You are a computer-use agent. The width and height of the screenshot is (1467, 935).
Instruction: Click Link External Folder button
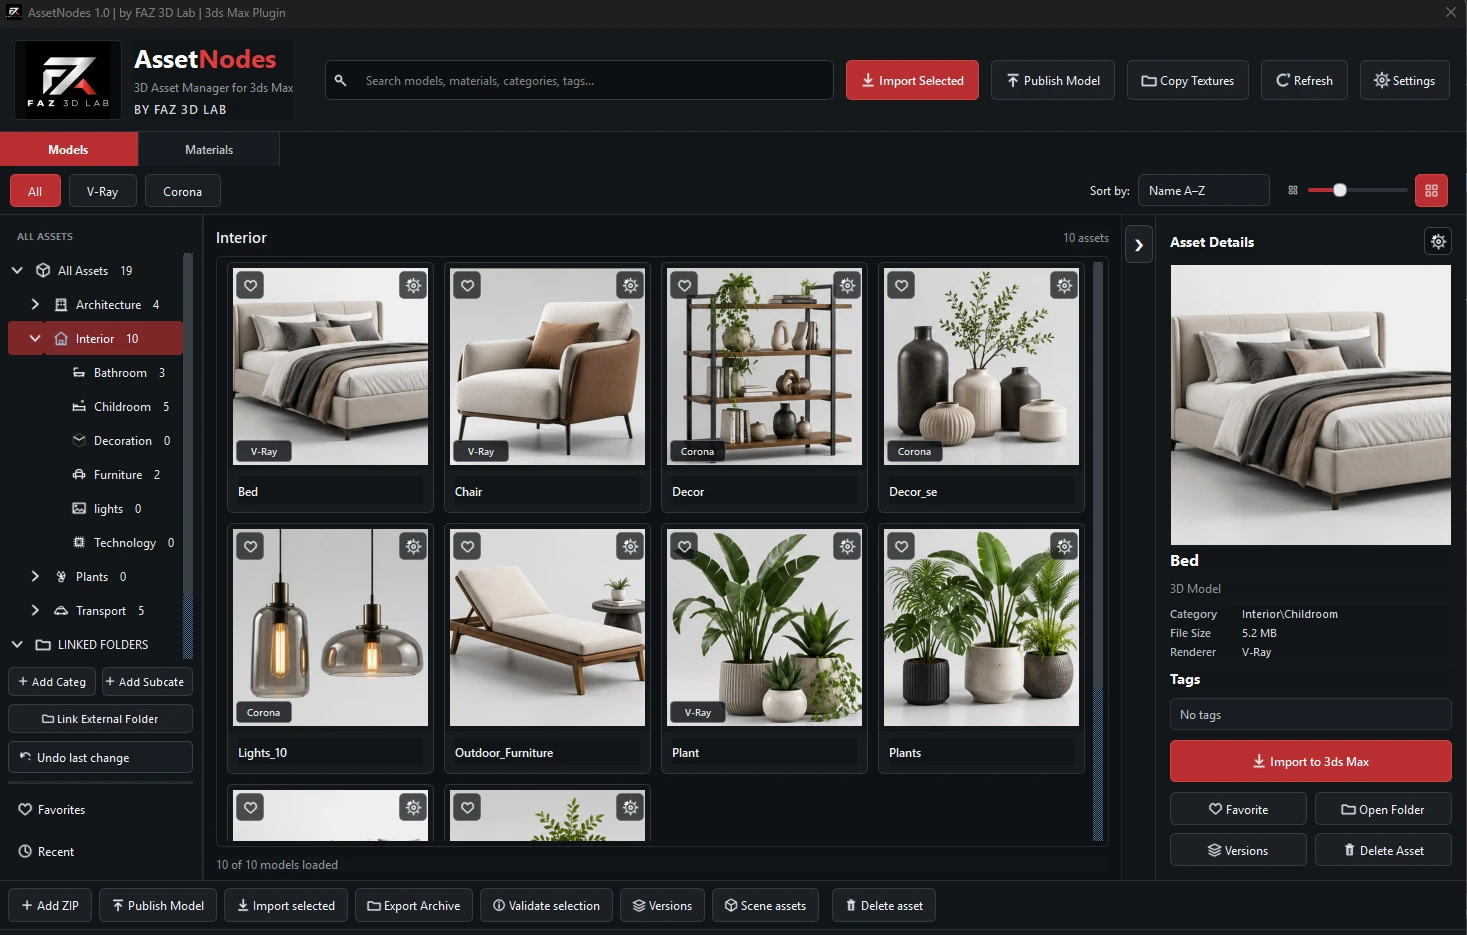click(100, 719)
